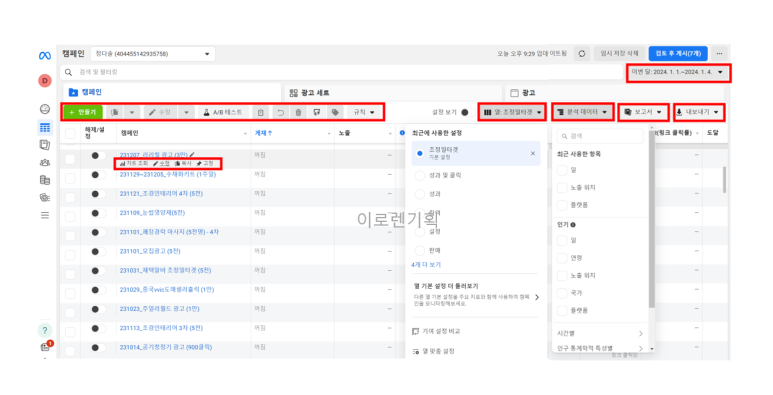Click the duplicate icon in toolbar
Image resolution: width=773 pixels, height=395 pixels.
click(x=114, y=112)
